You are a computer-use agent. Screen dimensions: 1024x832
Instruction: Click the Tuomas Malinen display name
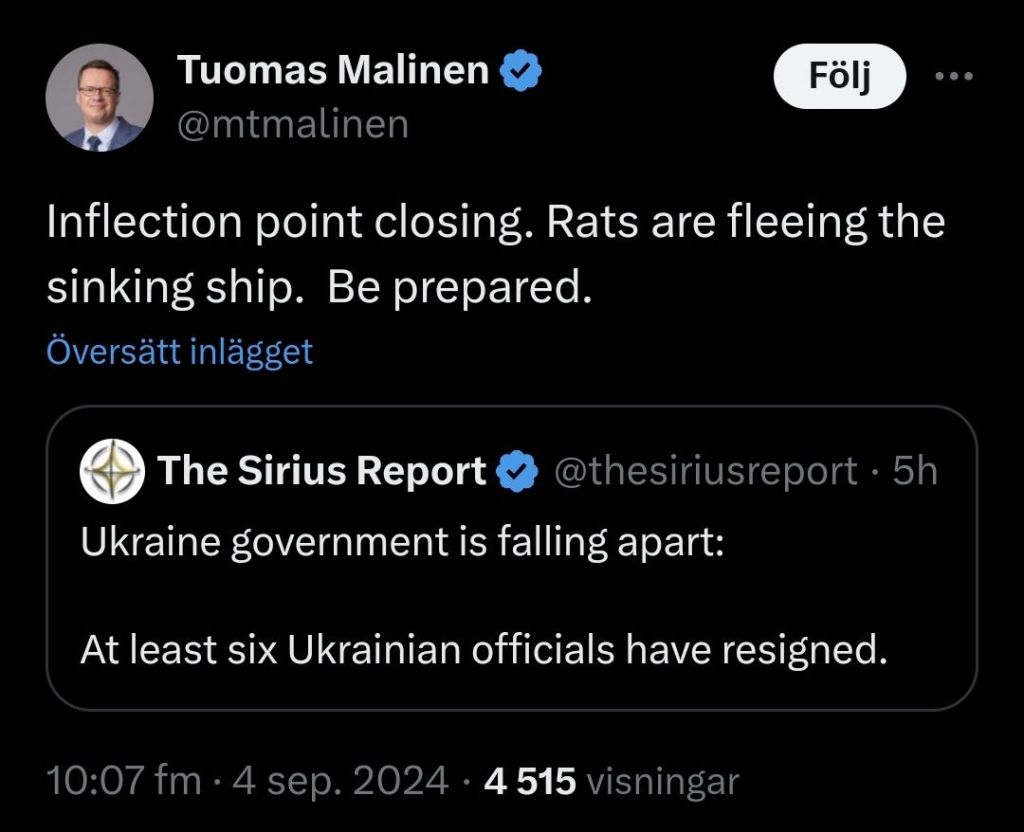coord(333,70)
